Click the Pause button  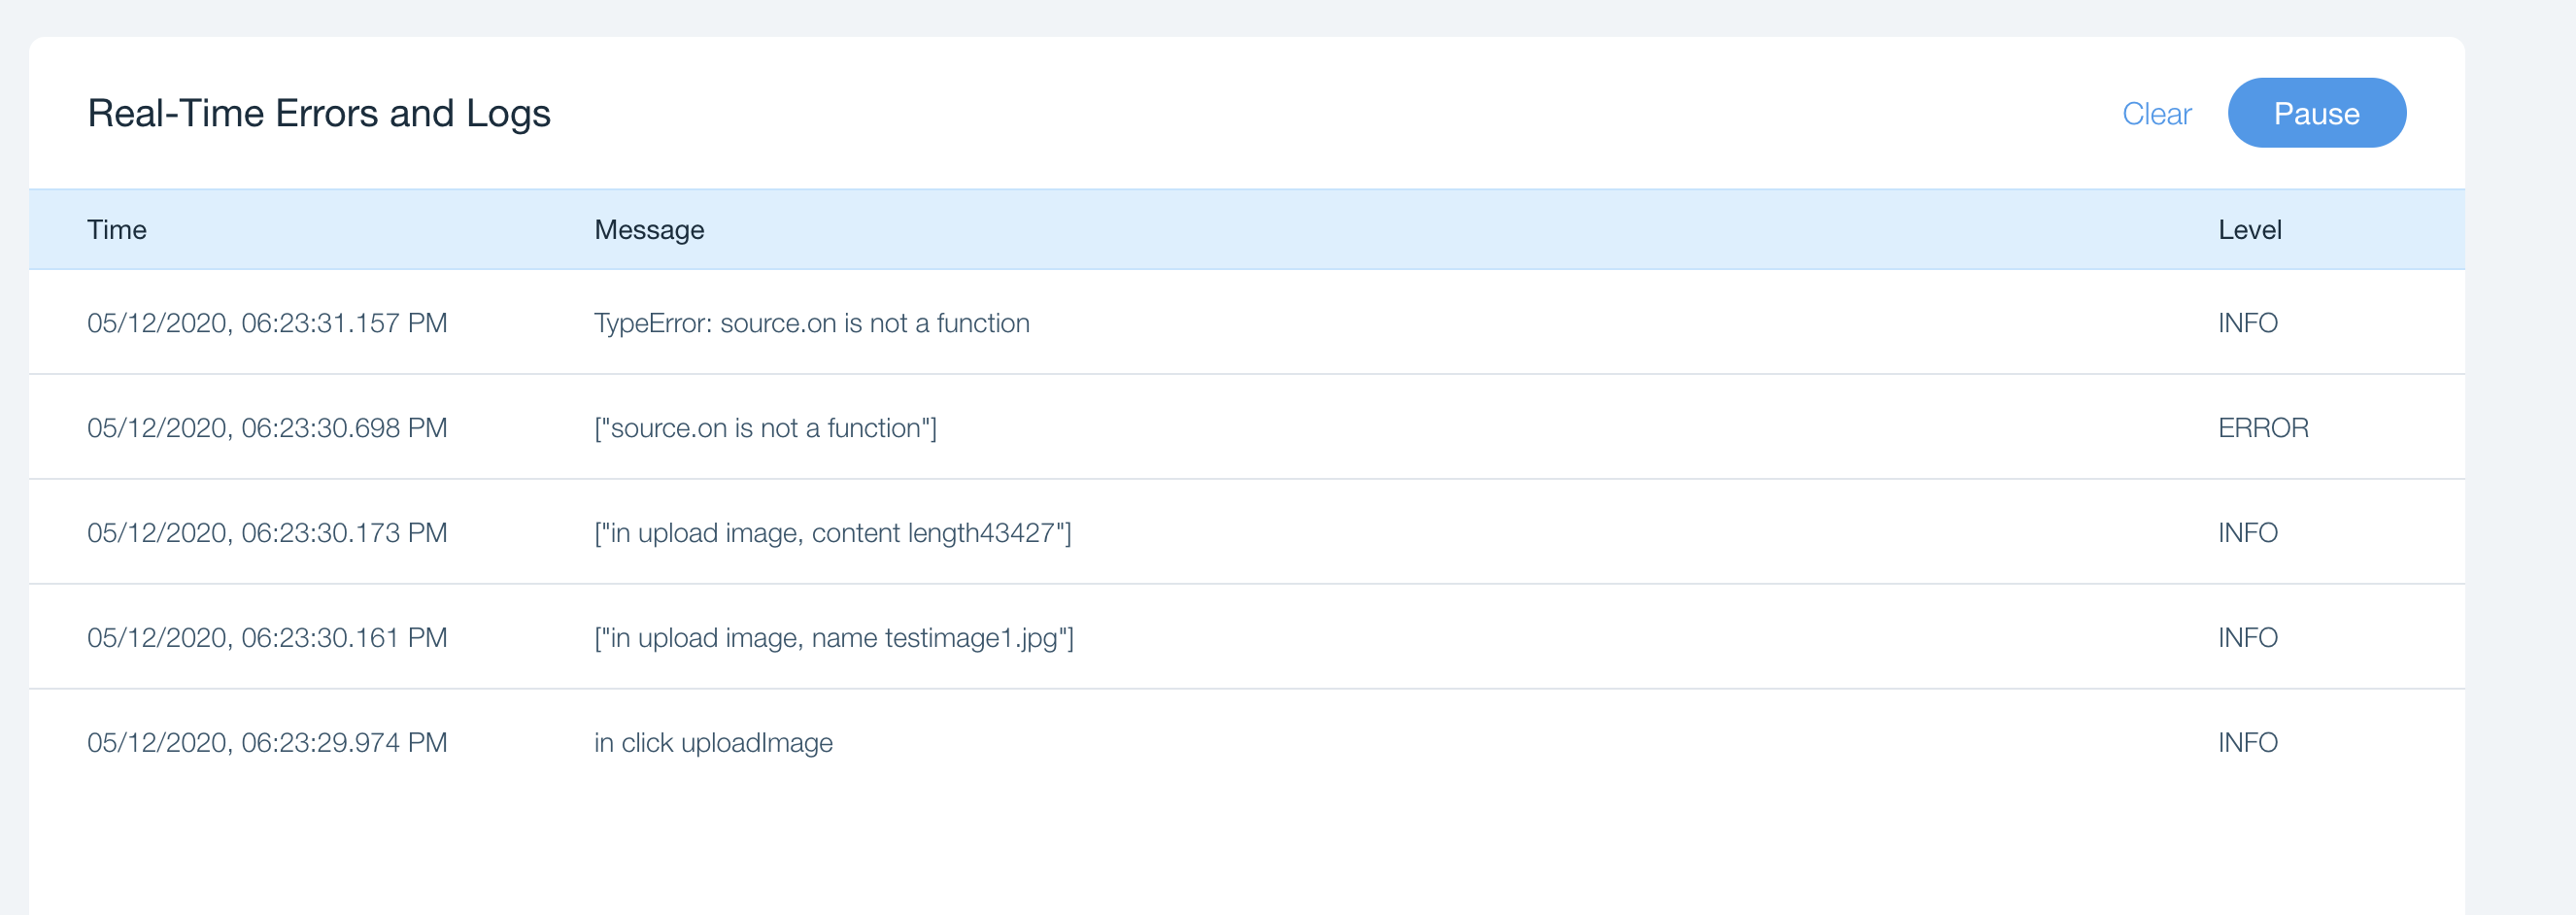[x=2315, y=113]
